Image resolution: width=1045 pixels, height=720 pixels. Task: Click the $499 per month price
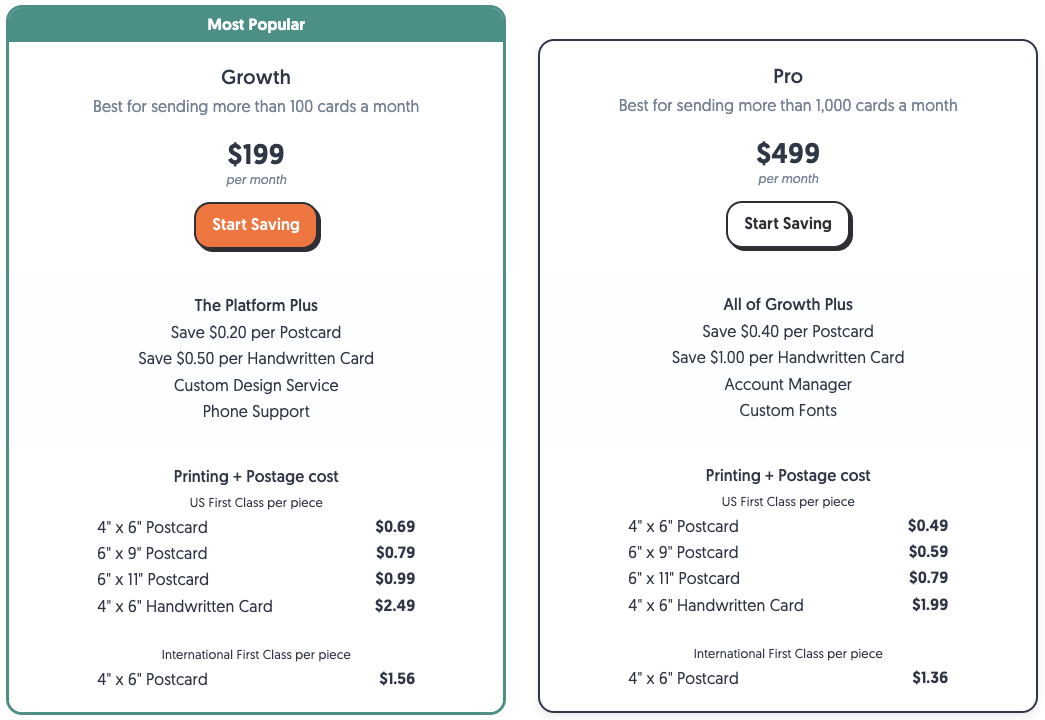tap(788, 153)
